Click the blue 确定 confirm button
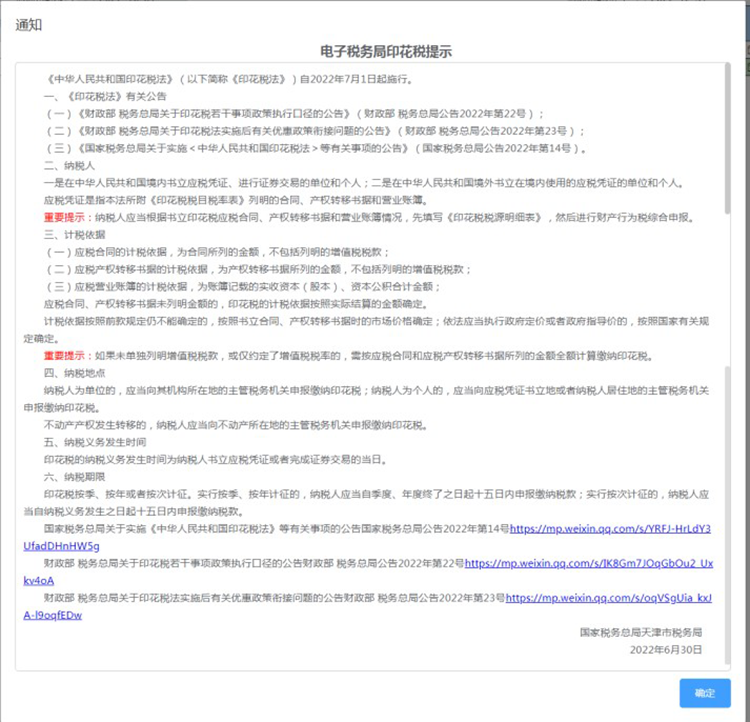The height and width of the screenshot is (722, 750). (x=705, y=692)
